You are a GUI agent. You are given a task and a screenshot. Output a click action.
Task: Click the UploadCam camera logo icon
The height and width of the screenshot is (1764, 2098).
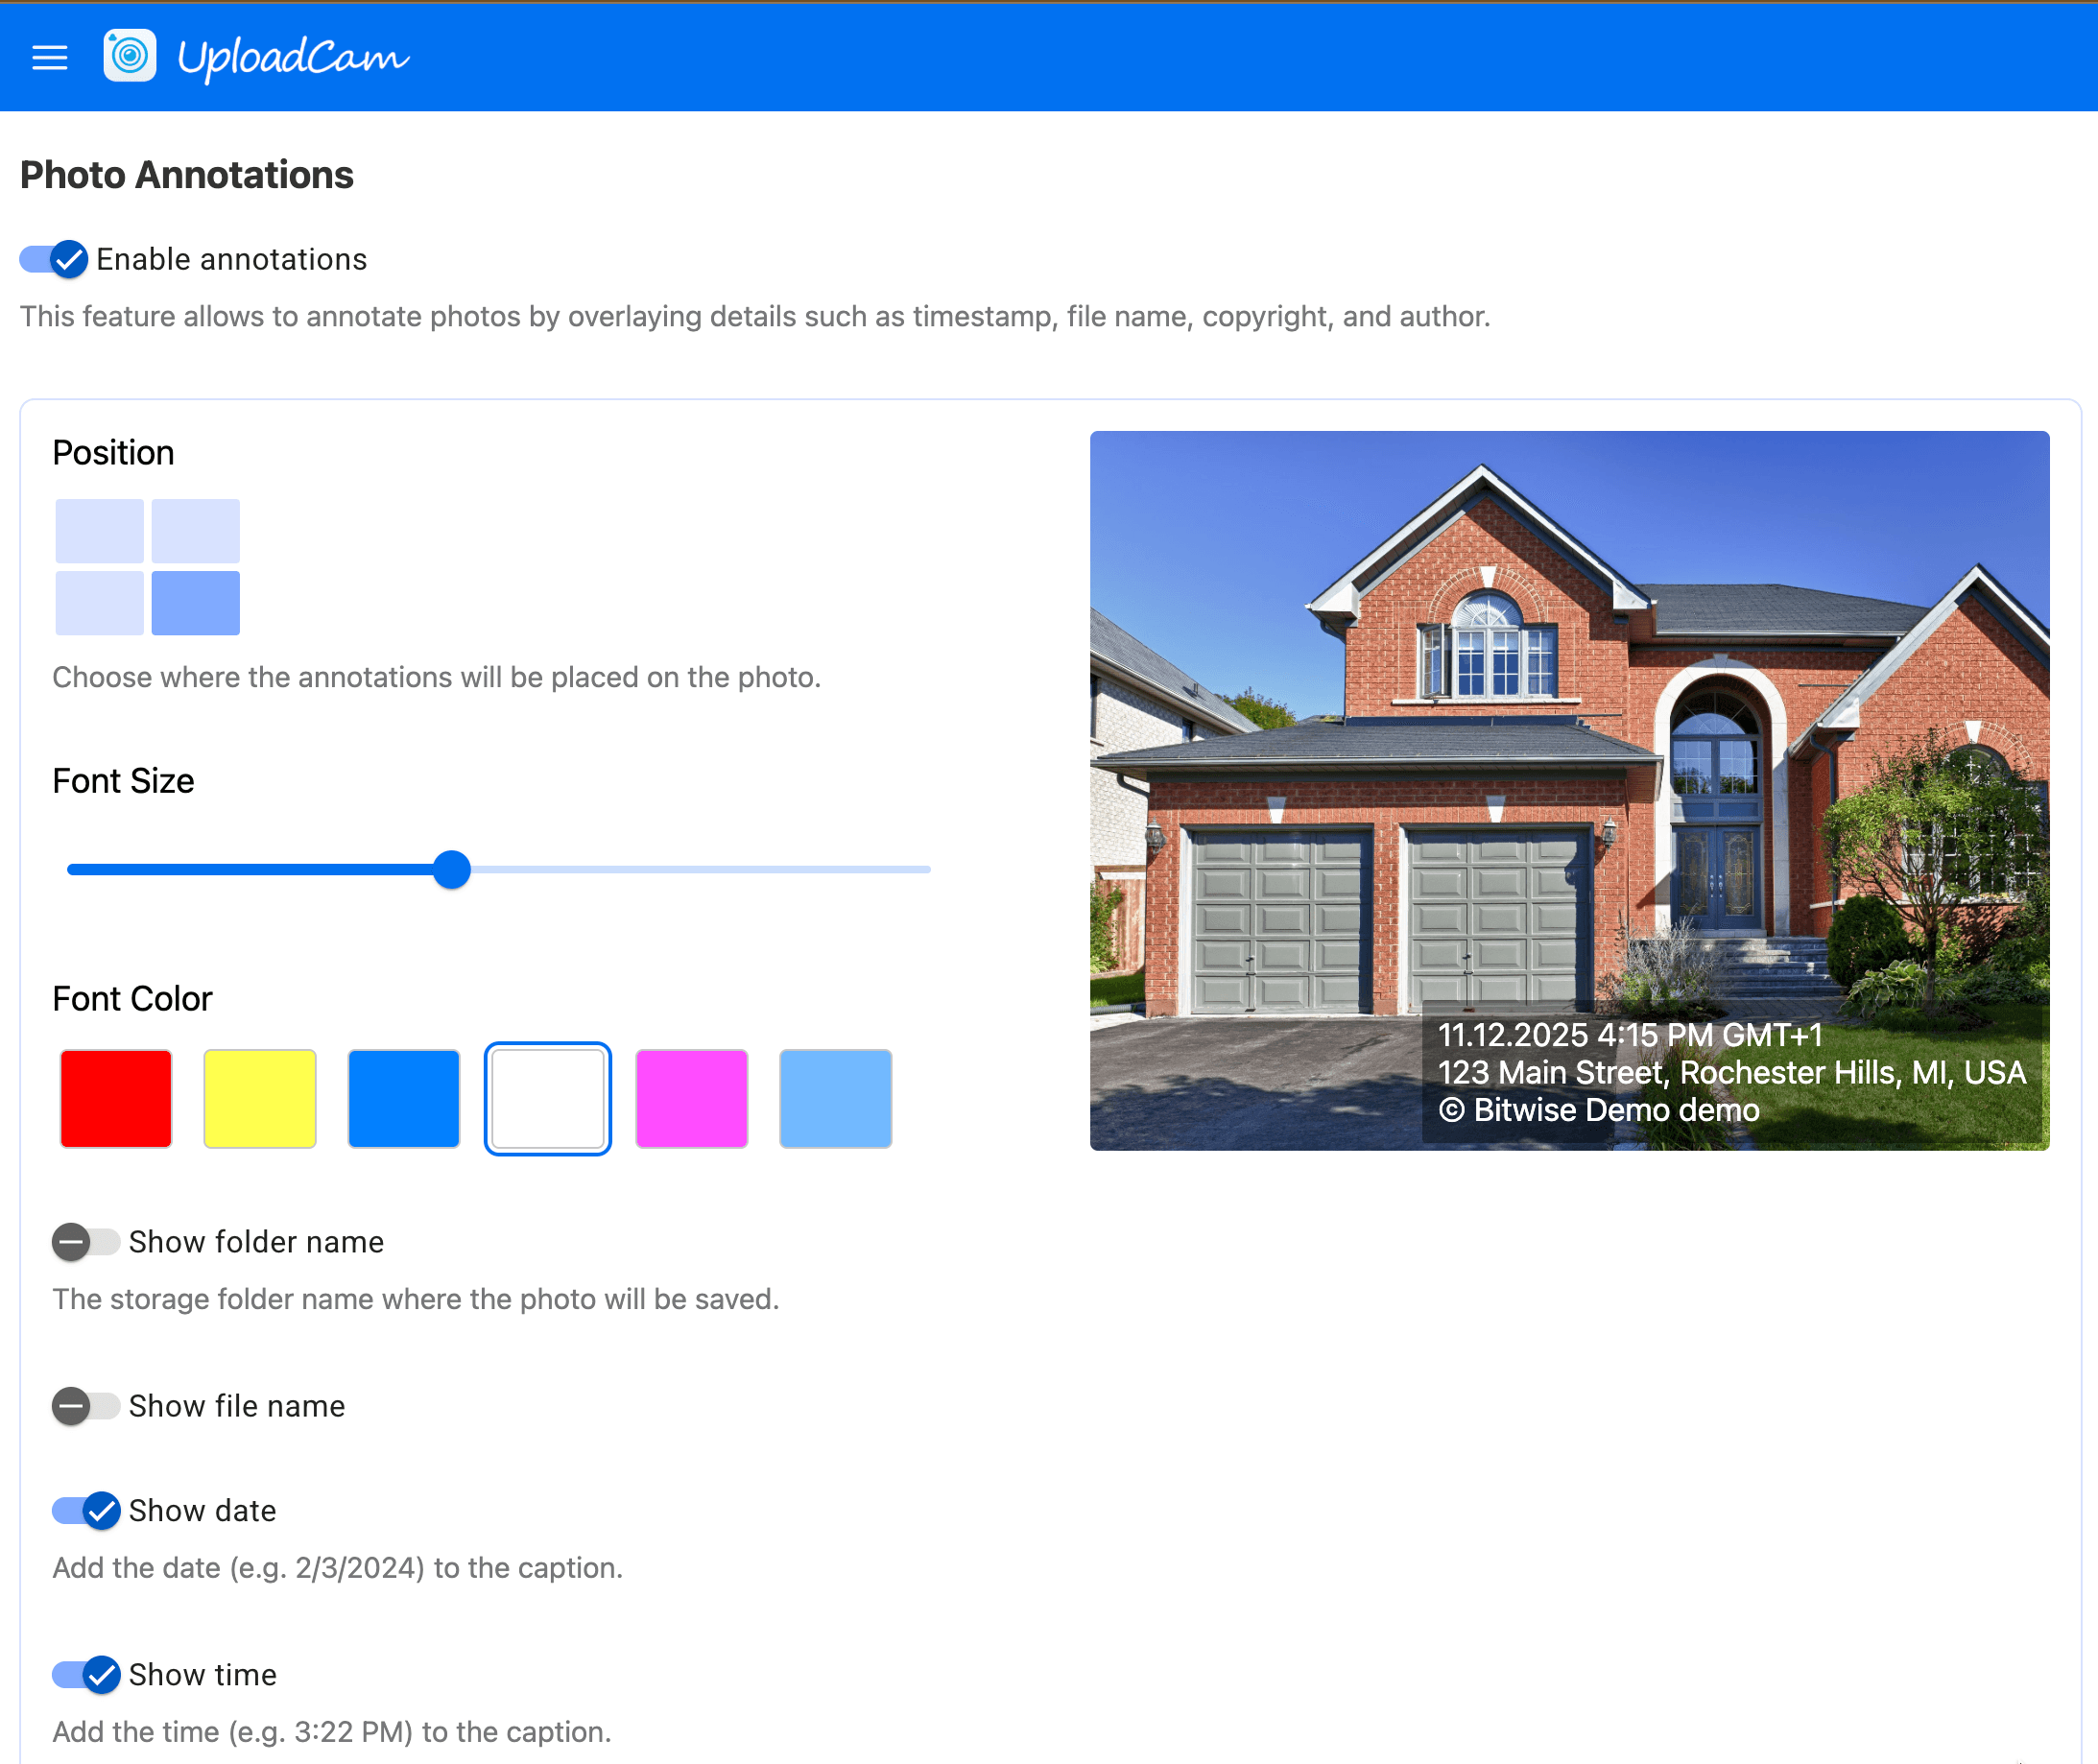pos(130,56)
